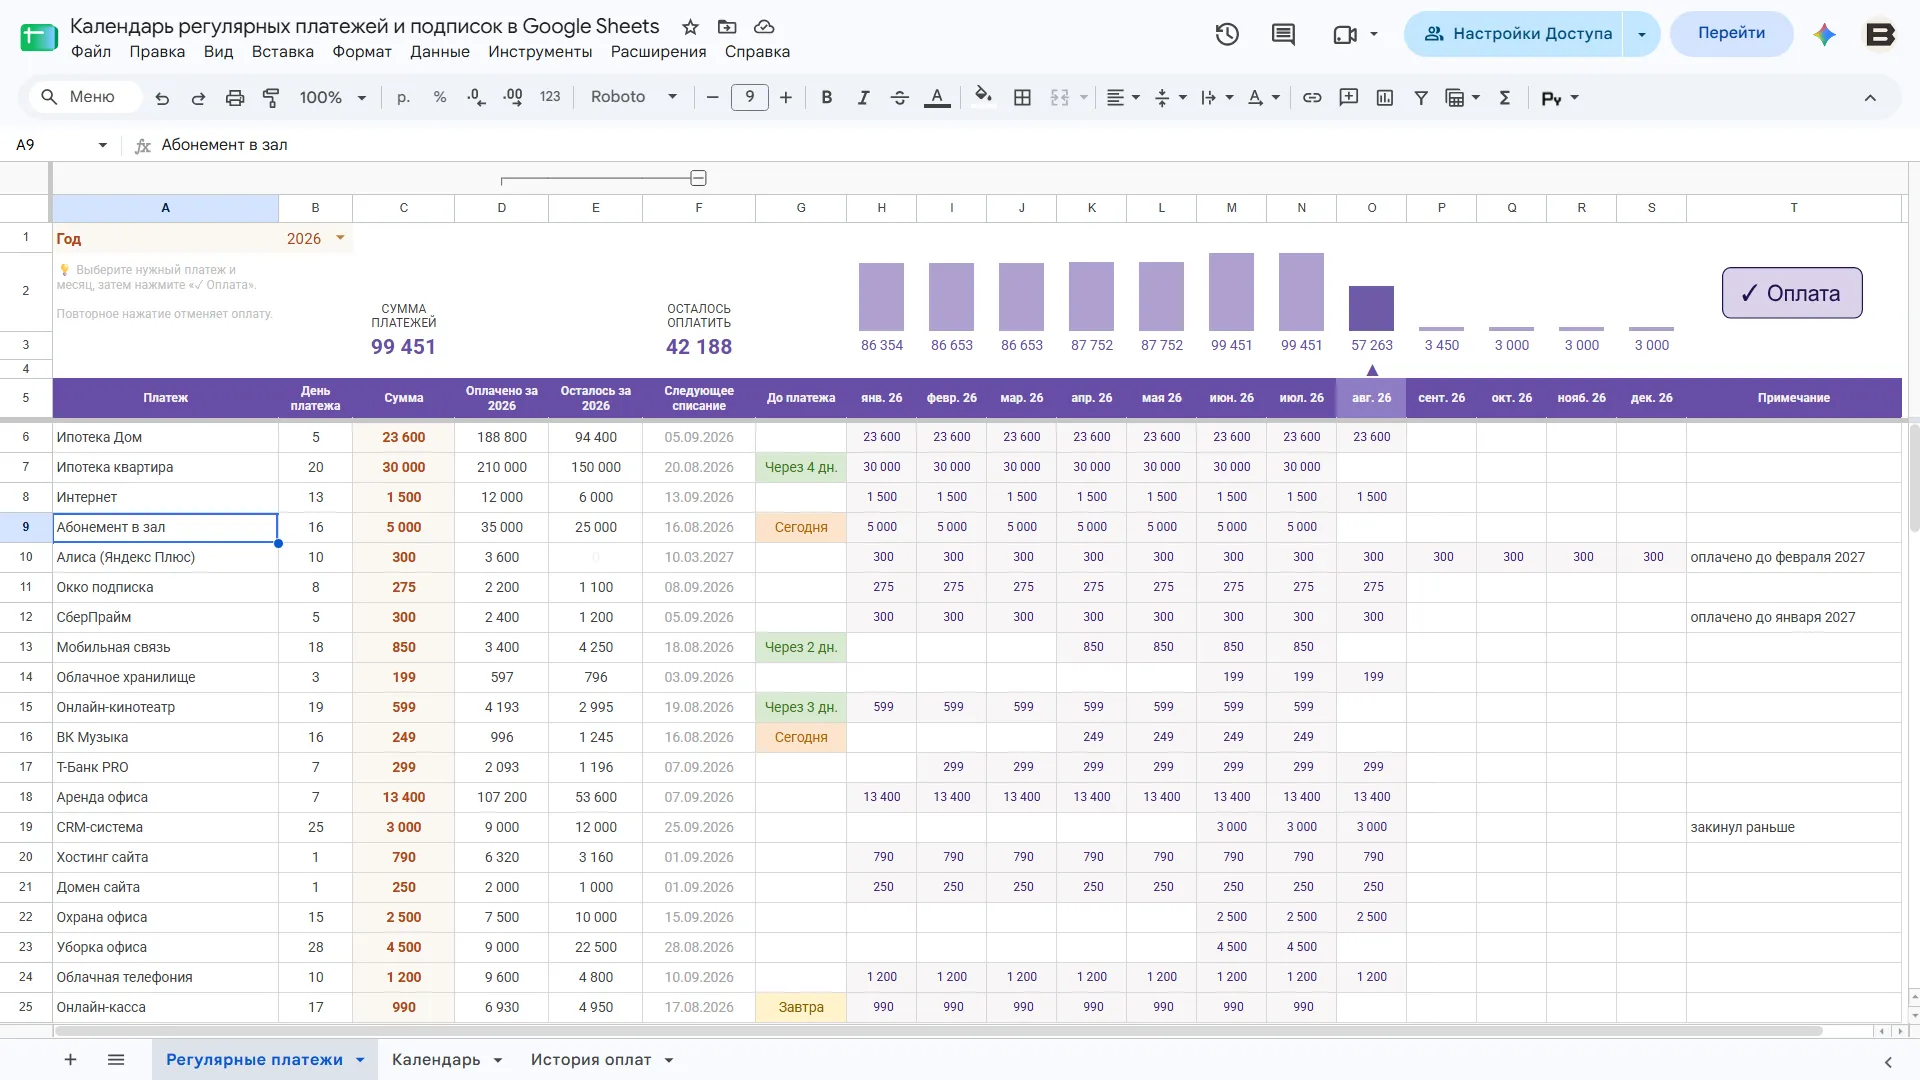Image resolution: width=1920 pixels, height=1080 pixels.
Task: Click font size field showing 9
Action: click(749, 97)
